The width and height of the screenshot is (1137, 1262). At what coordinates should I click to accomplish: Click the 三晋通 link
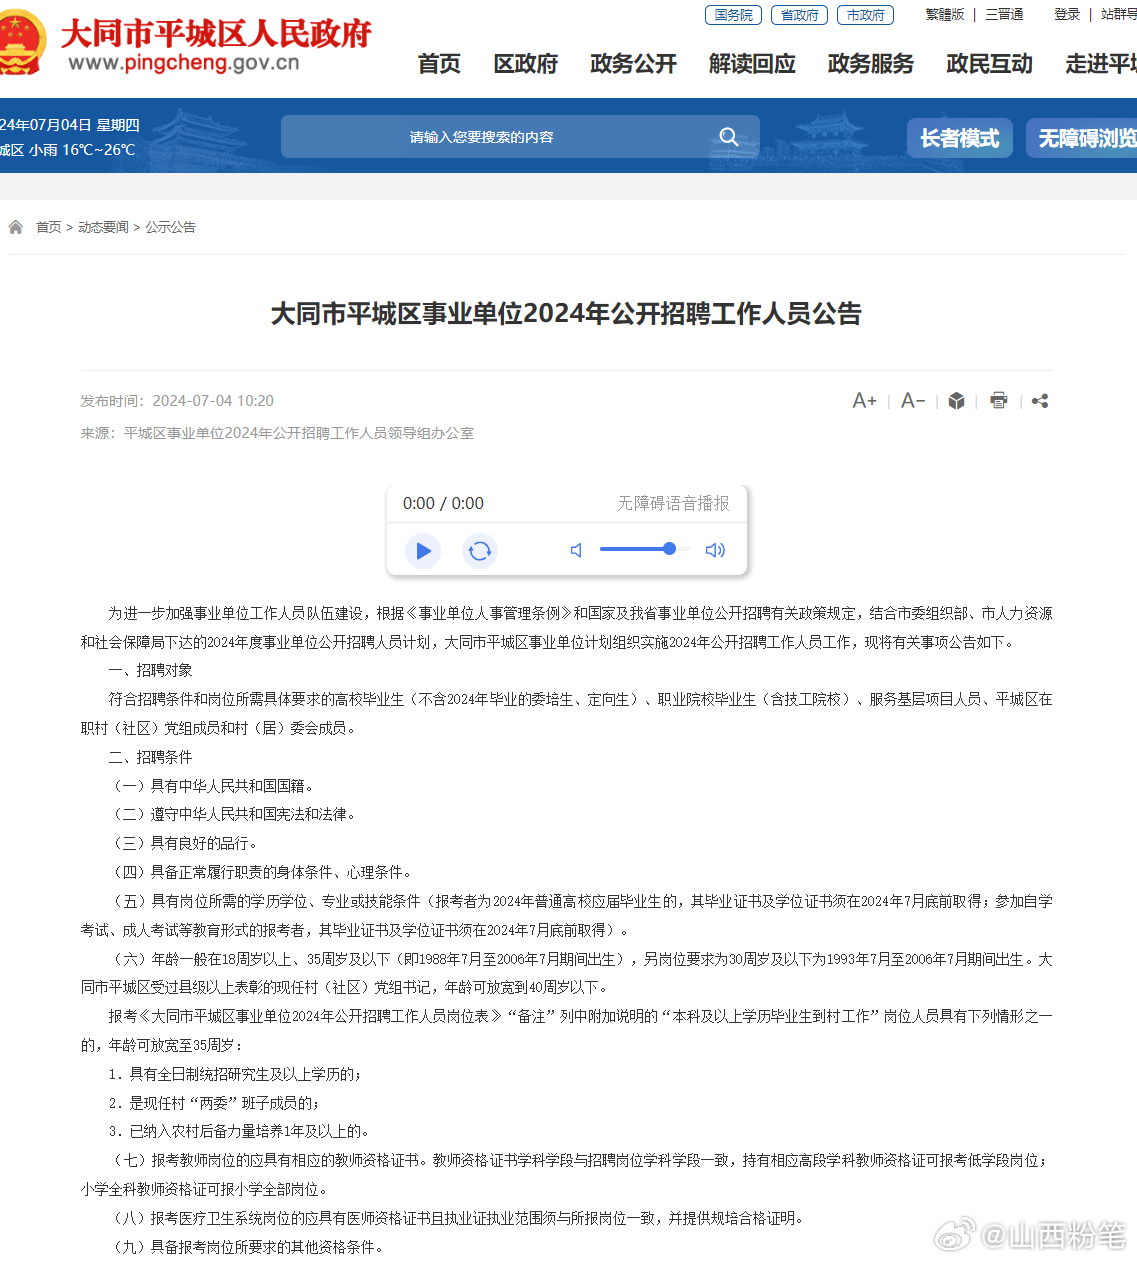[x=1004, y=15]
